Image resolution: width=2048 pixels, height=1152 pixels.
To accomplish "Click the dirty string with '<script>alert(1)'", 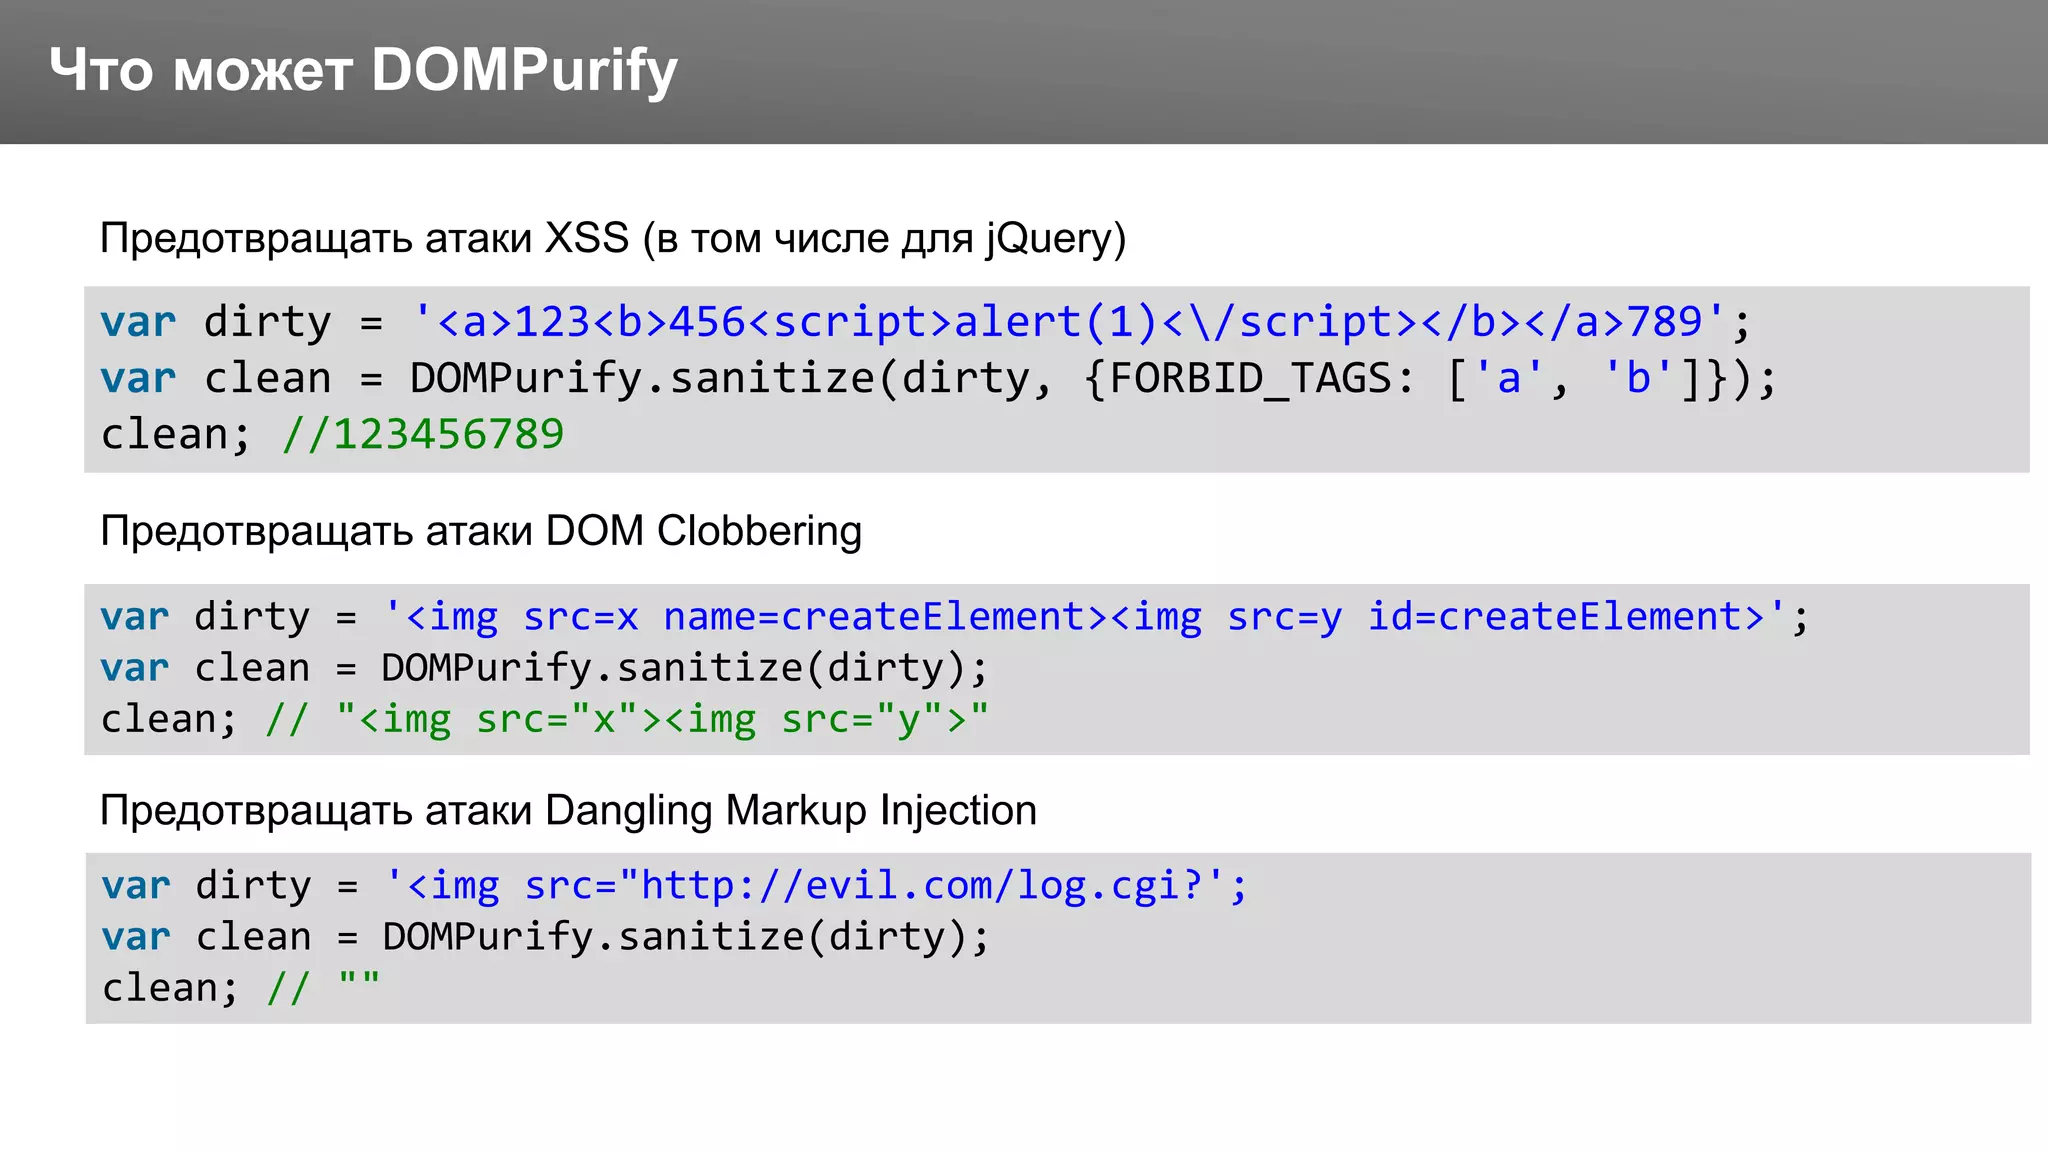I will pyautogui.click(x=1070, y=322).
